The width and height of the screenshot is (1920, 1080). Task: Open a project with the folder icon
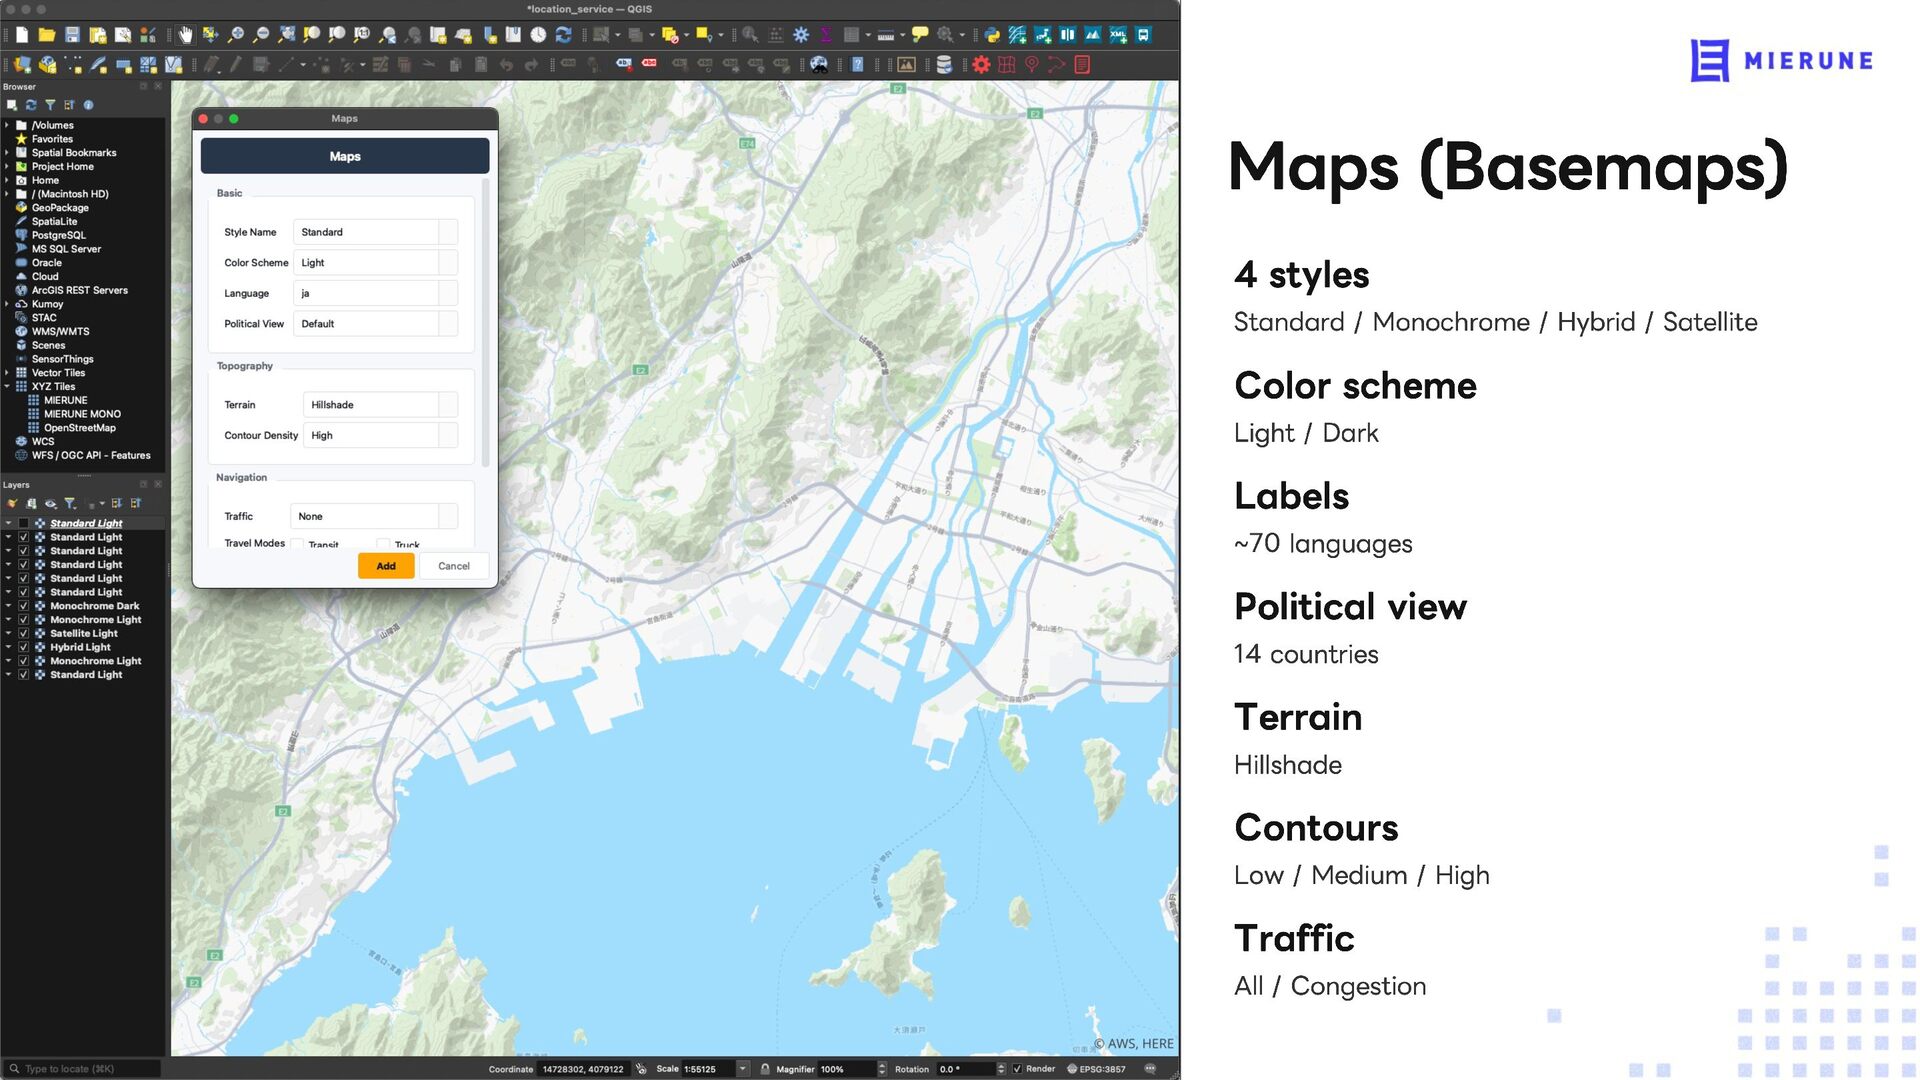tap(47, 35)
